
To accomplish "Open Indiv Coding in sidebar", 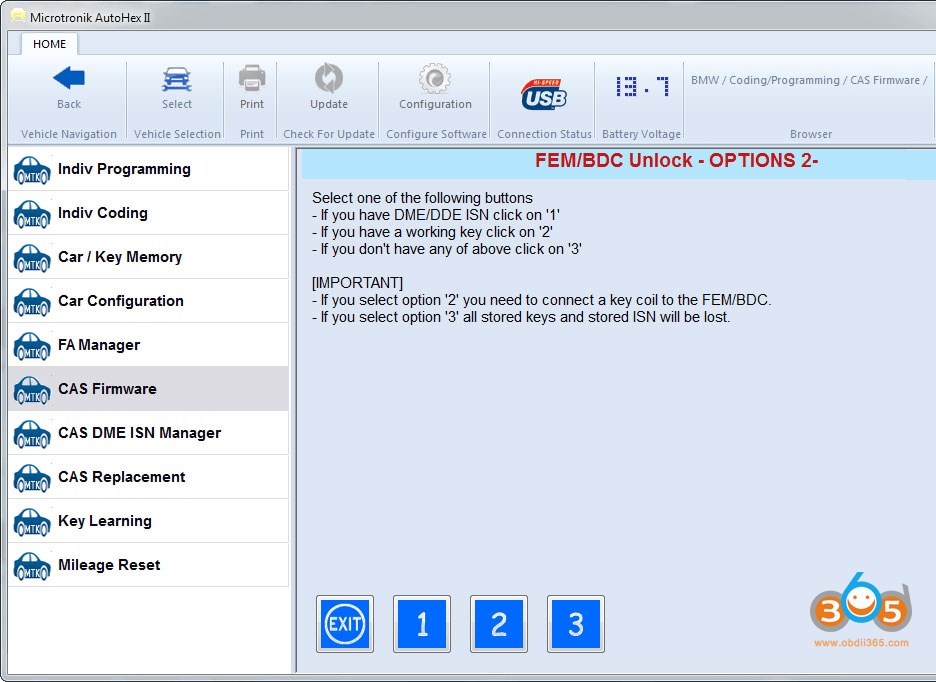I will (149, 213).
